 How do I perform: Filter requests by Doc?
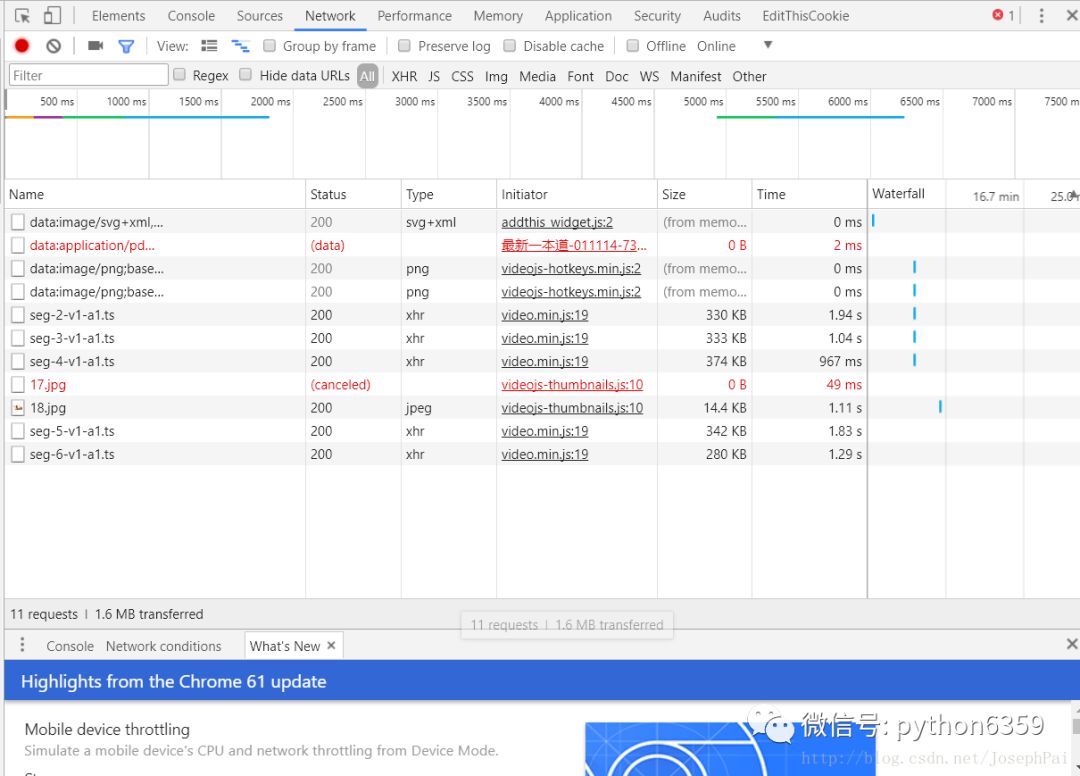(x=616, y=76)
